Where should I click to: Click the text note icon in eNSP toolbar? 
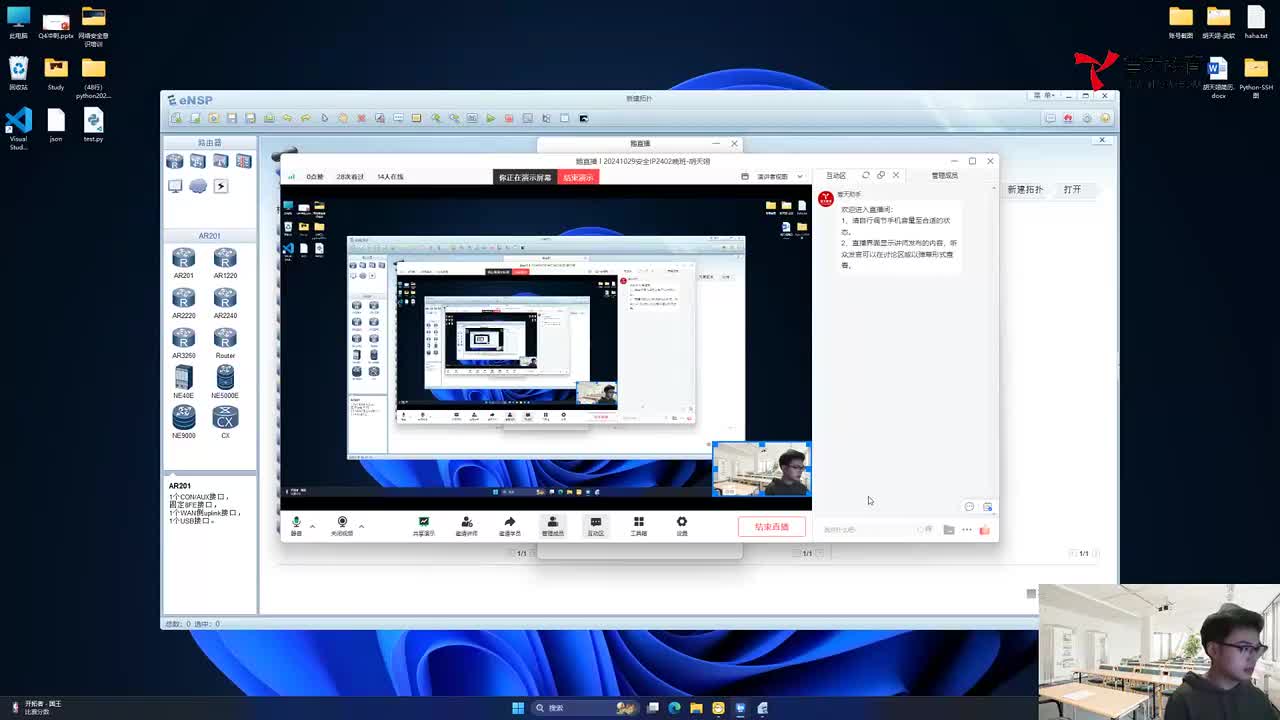click(398, 118)
